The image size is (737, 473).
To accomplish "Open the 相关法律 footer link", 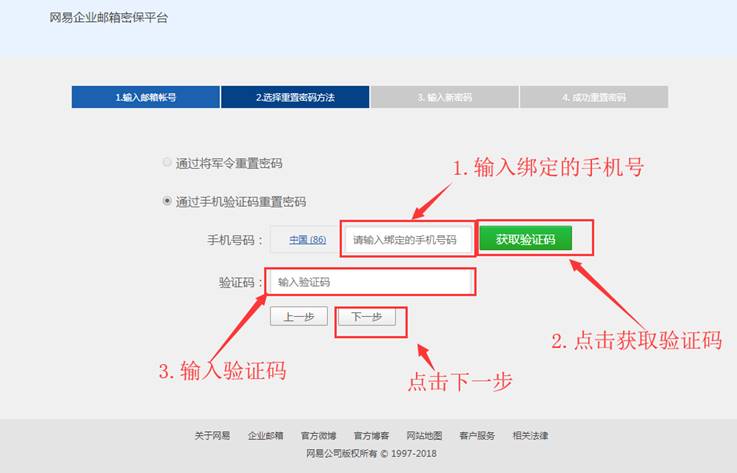I will tap(531, 436).
